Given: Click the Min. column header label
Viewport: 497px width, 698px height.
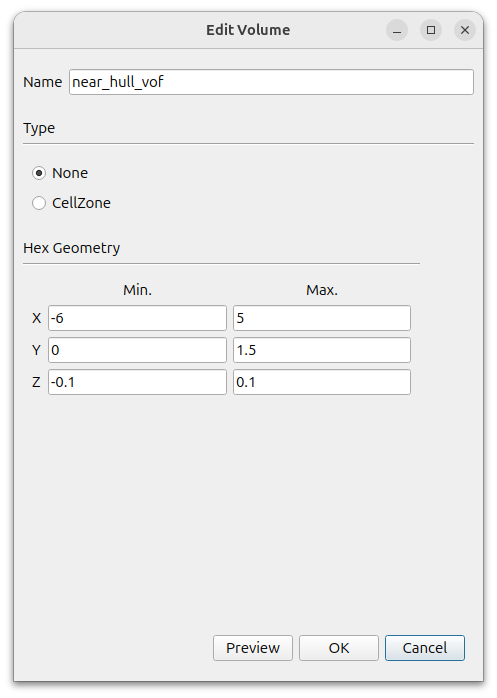Looking at the screenshot, I should [x=138, y=290].
